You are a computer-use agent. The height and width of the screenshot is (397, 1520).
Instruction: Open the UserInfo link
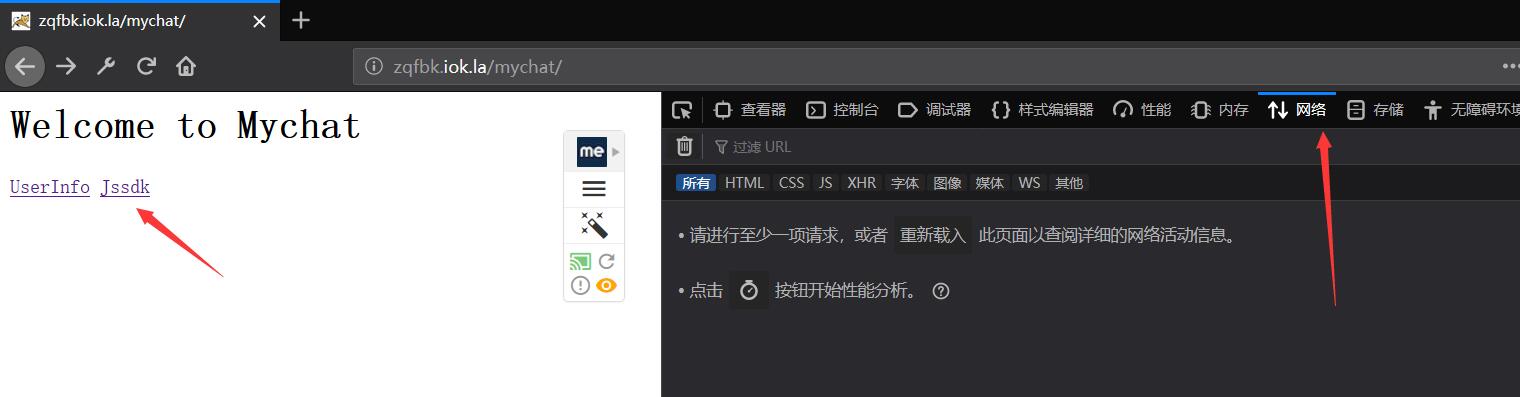tap(50, 187)
